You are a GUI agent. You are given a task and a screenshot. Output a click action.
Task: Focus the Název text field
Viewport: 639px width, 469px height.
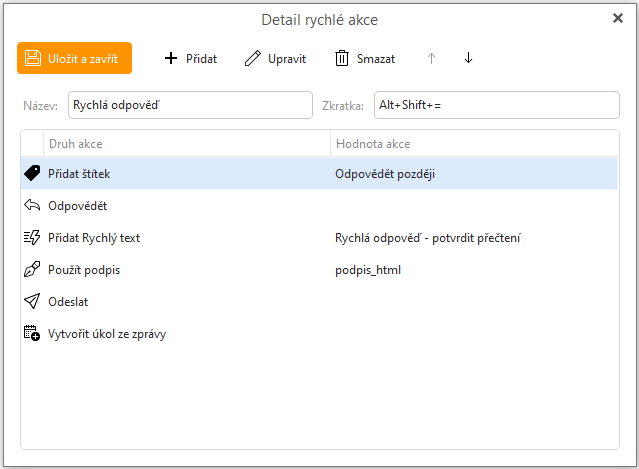click(x=190, y=105)
